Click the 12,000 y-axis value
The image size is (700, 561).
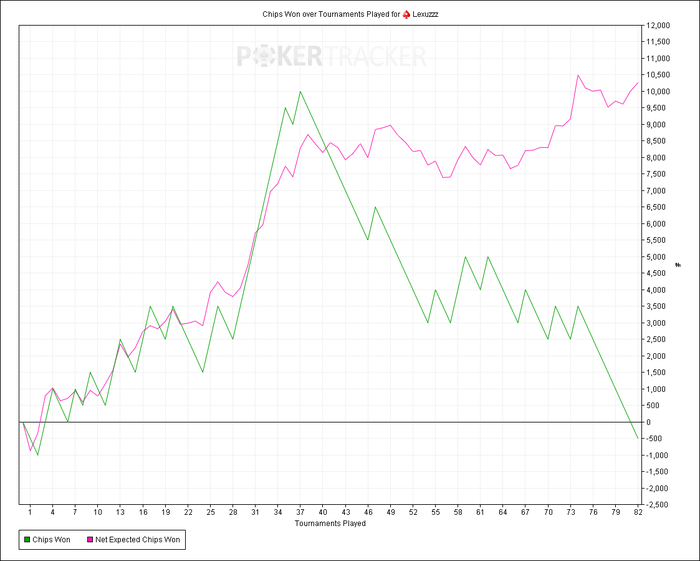pos(658,25)
